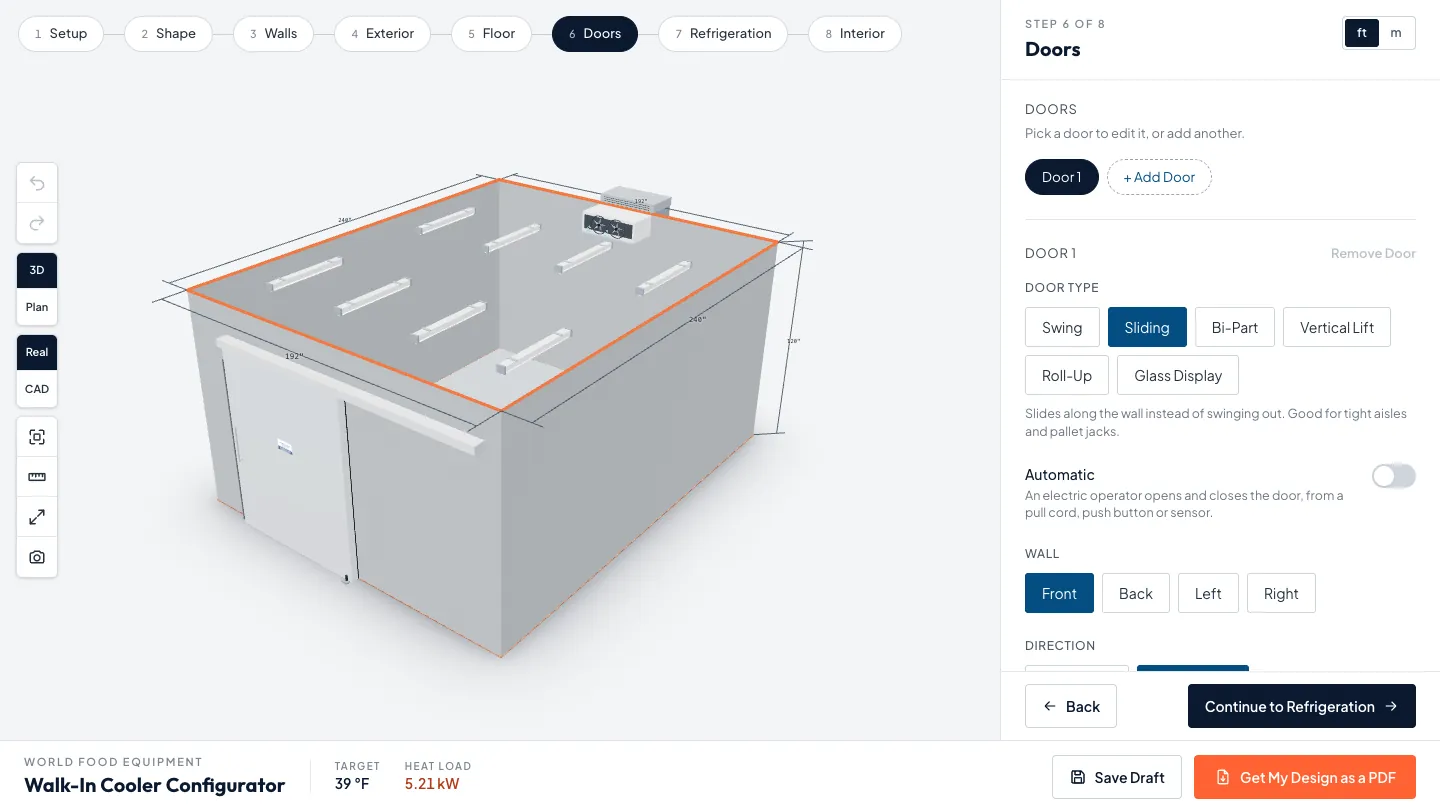
Task: Go to step 4 Exterior
Action: [x=382, y=33]
